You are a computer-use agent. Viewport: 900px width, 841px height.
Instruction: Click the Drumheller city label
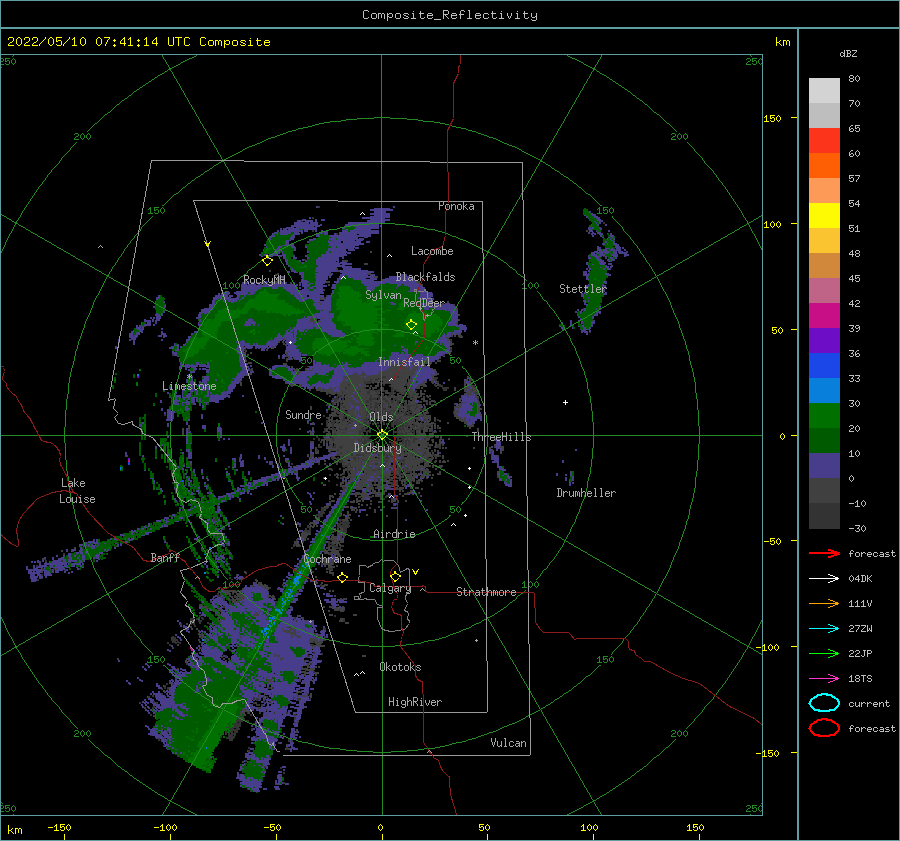pos(586,493)
